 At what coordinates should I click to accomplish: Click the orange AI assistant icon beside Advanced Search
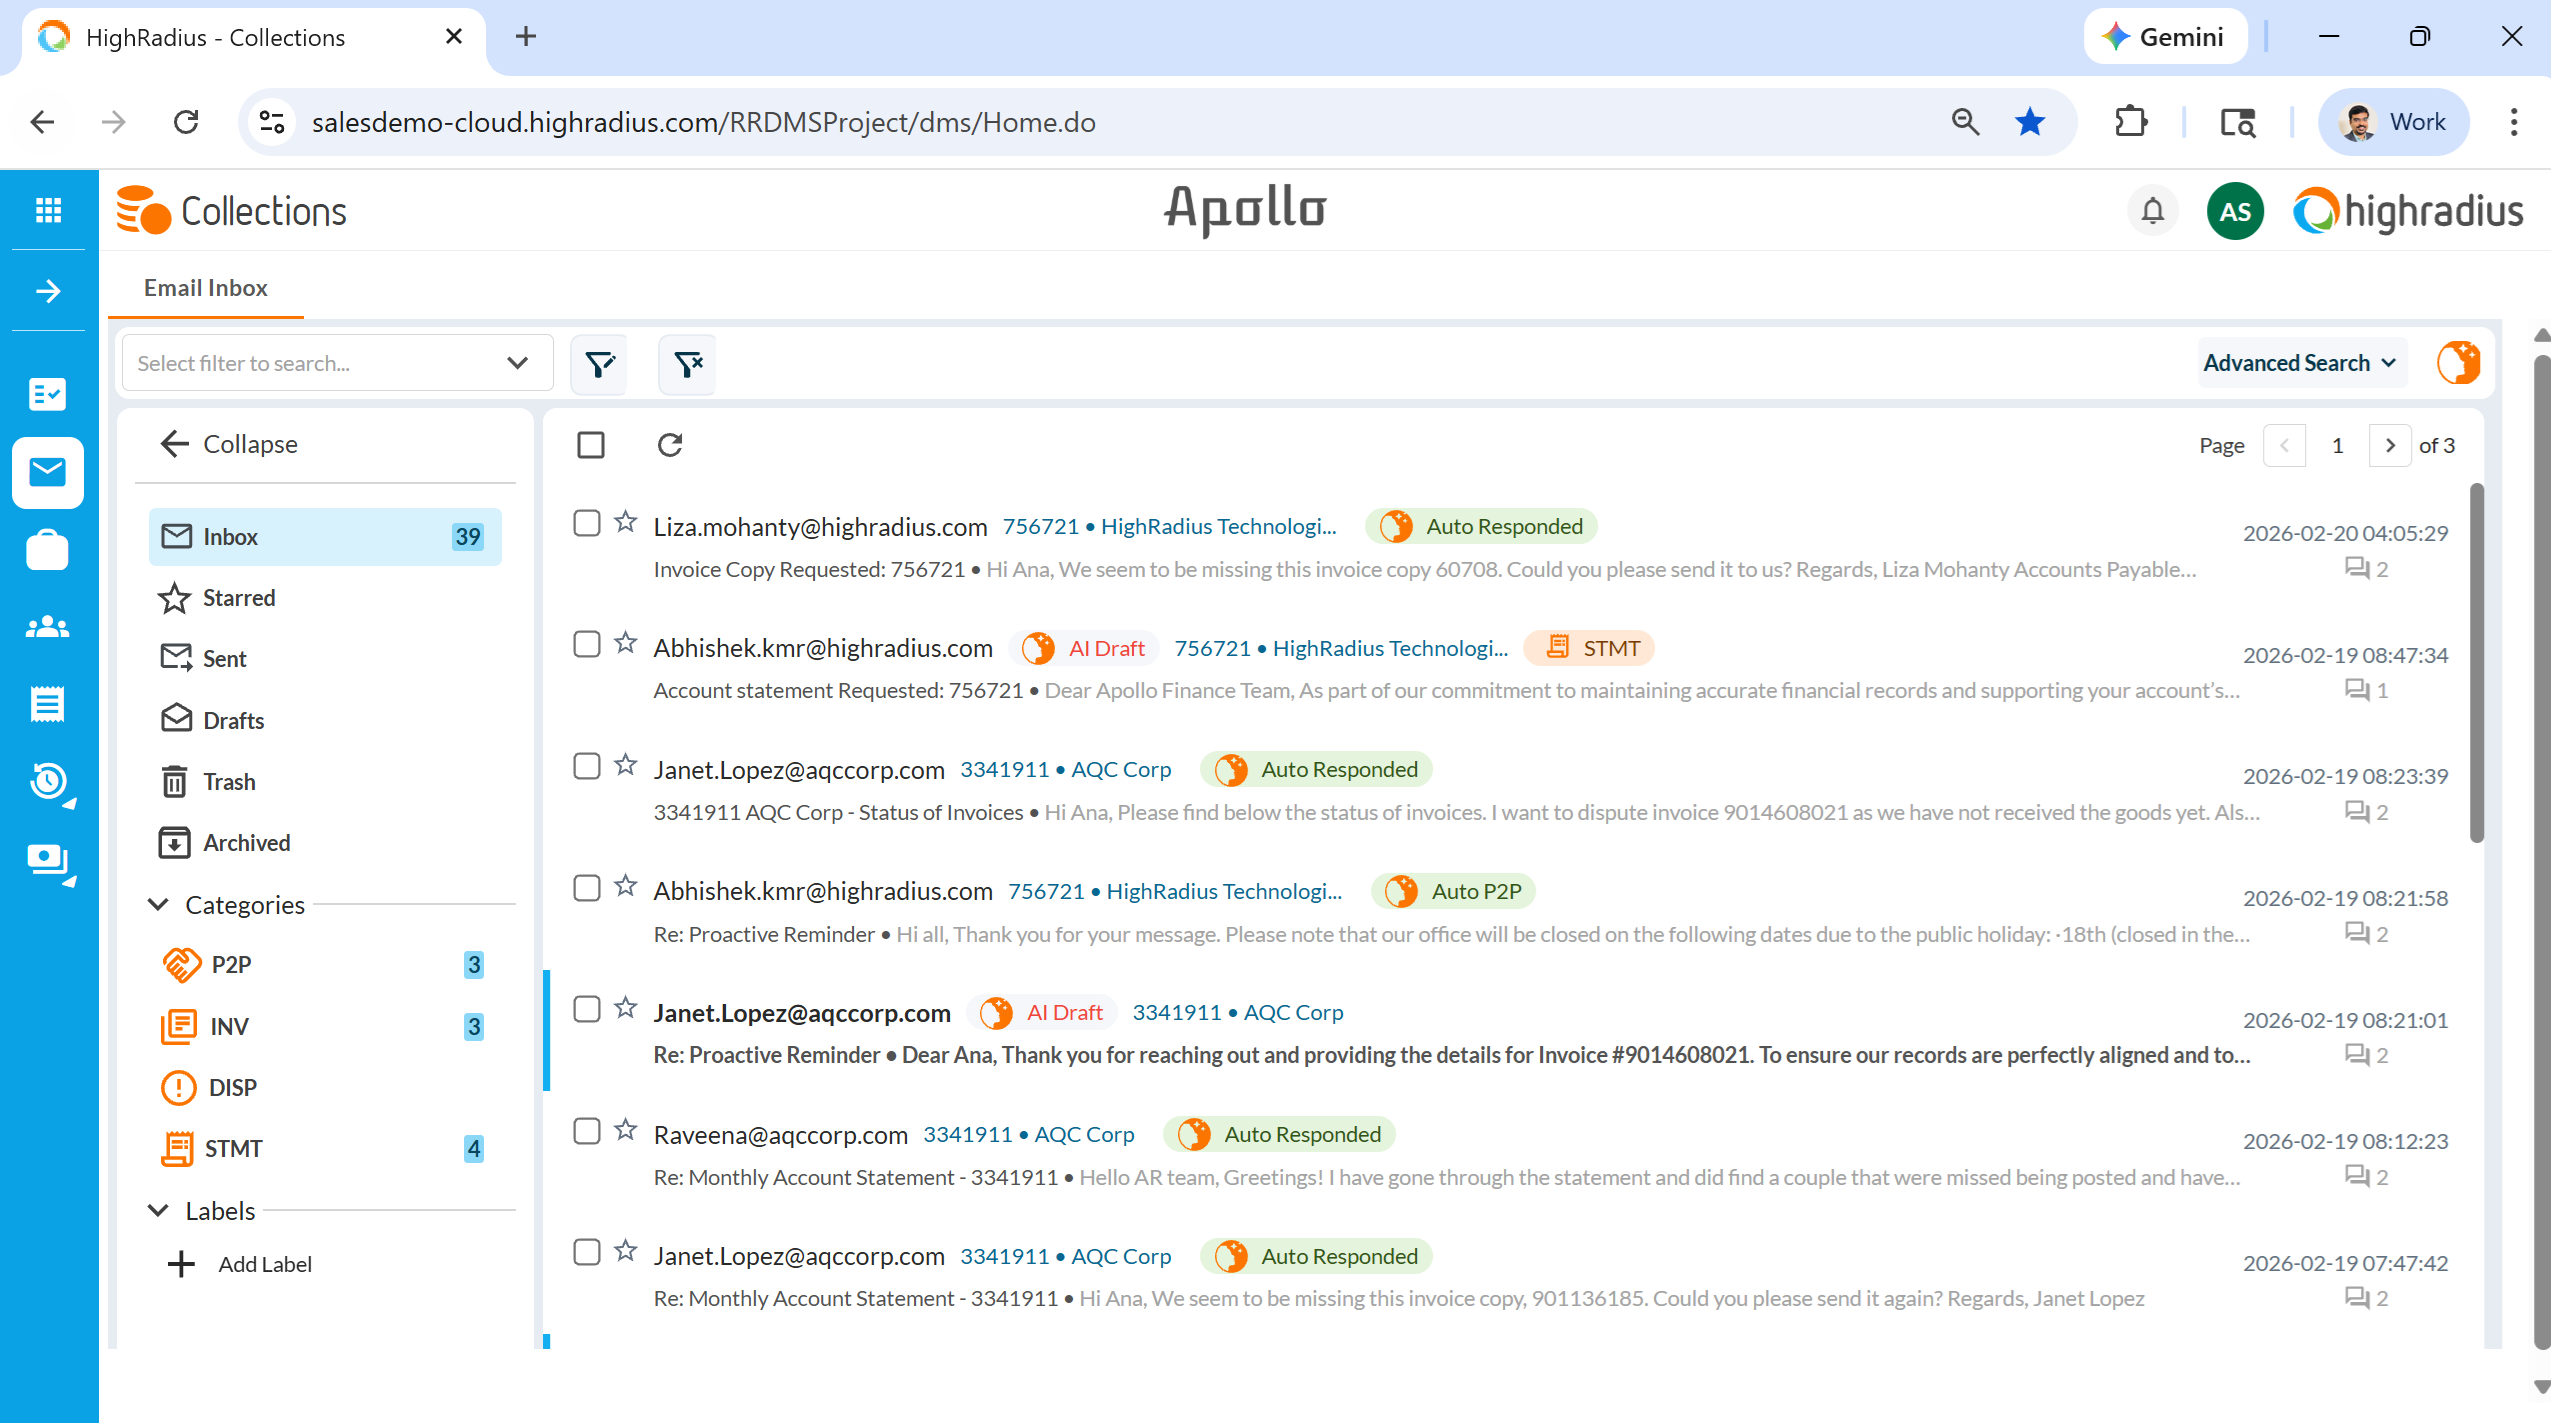point(2458,362)
